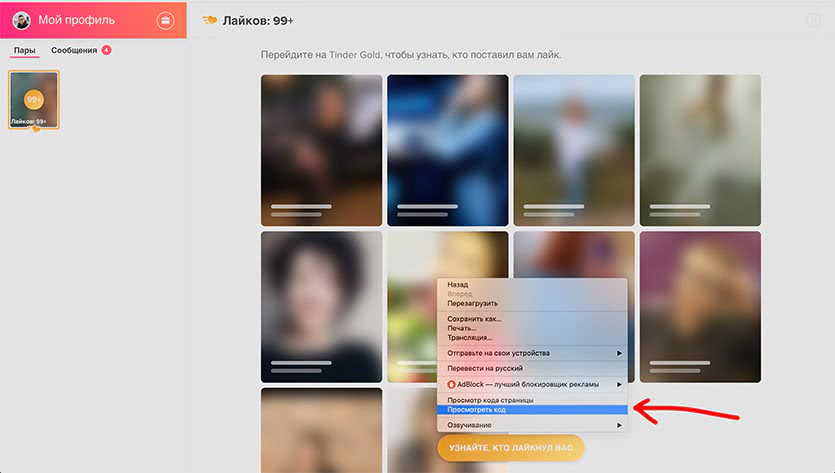Click the first blurred like card
This screenshot has height=473, width=835.
pyautogui.click(x=321, y=150)
